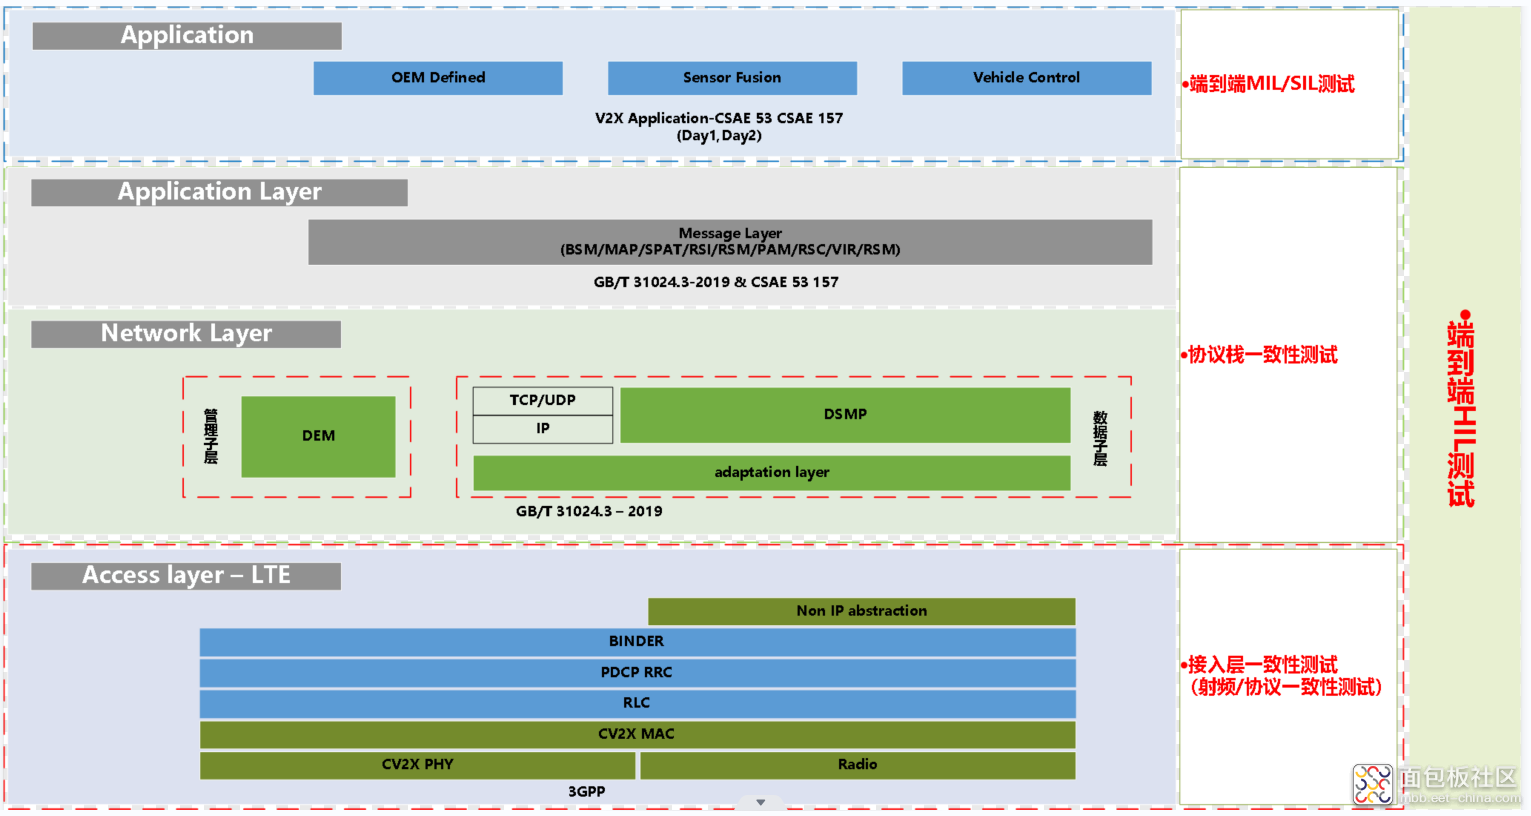Click the 管理子层 vertical label

211,436
